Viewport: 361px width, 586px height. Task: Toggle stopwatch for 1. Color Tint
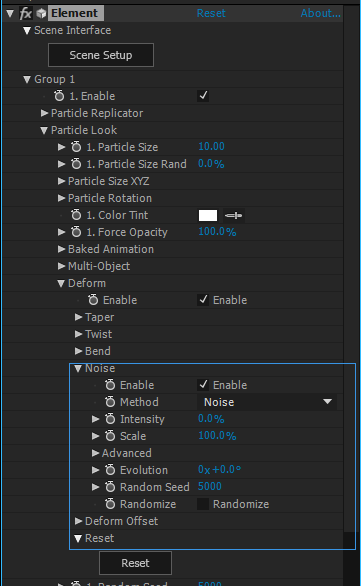tap(76, 215)
